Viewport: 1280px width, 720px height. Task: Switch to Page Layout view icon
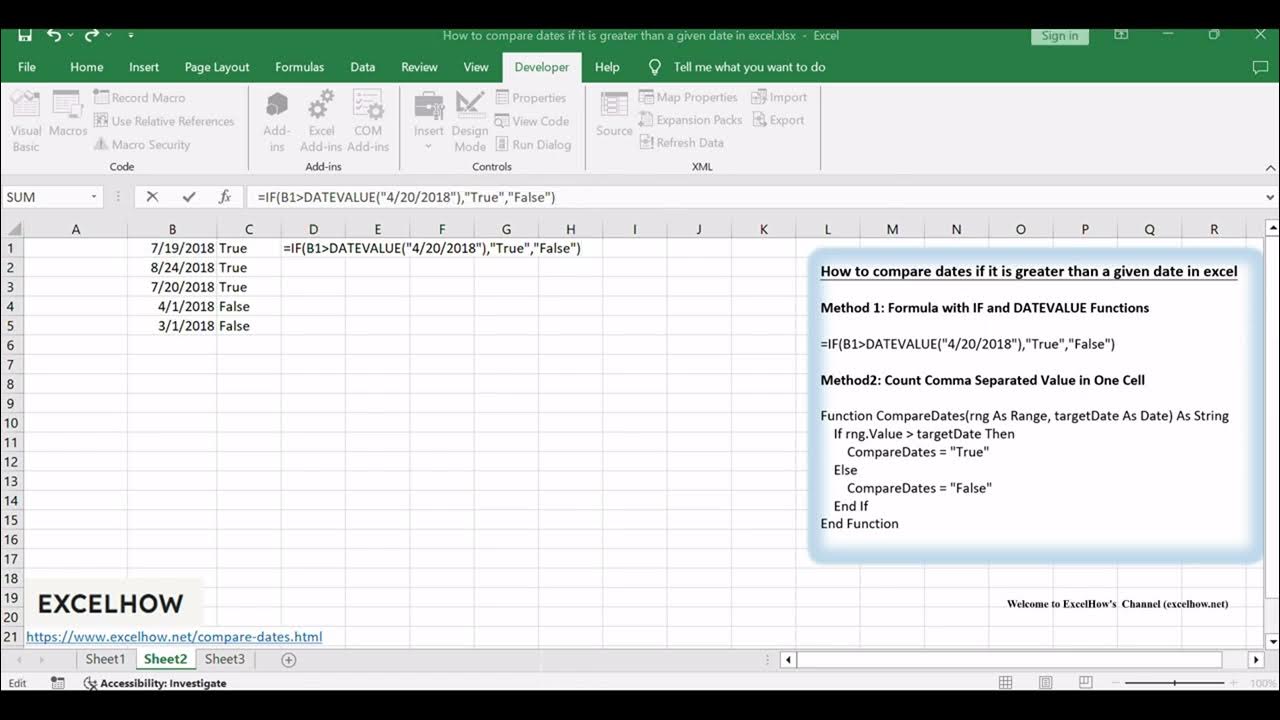click(x=1045, y=683)
